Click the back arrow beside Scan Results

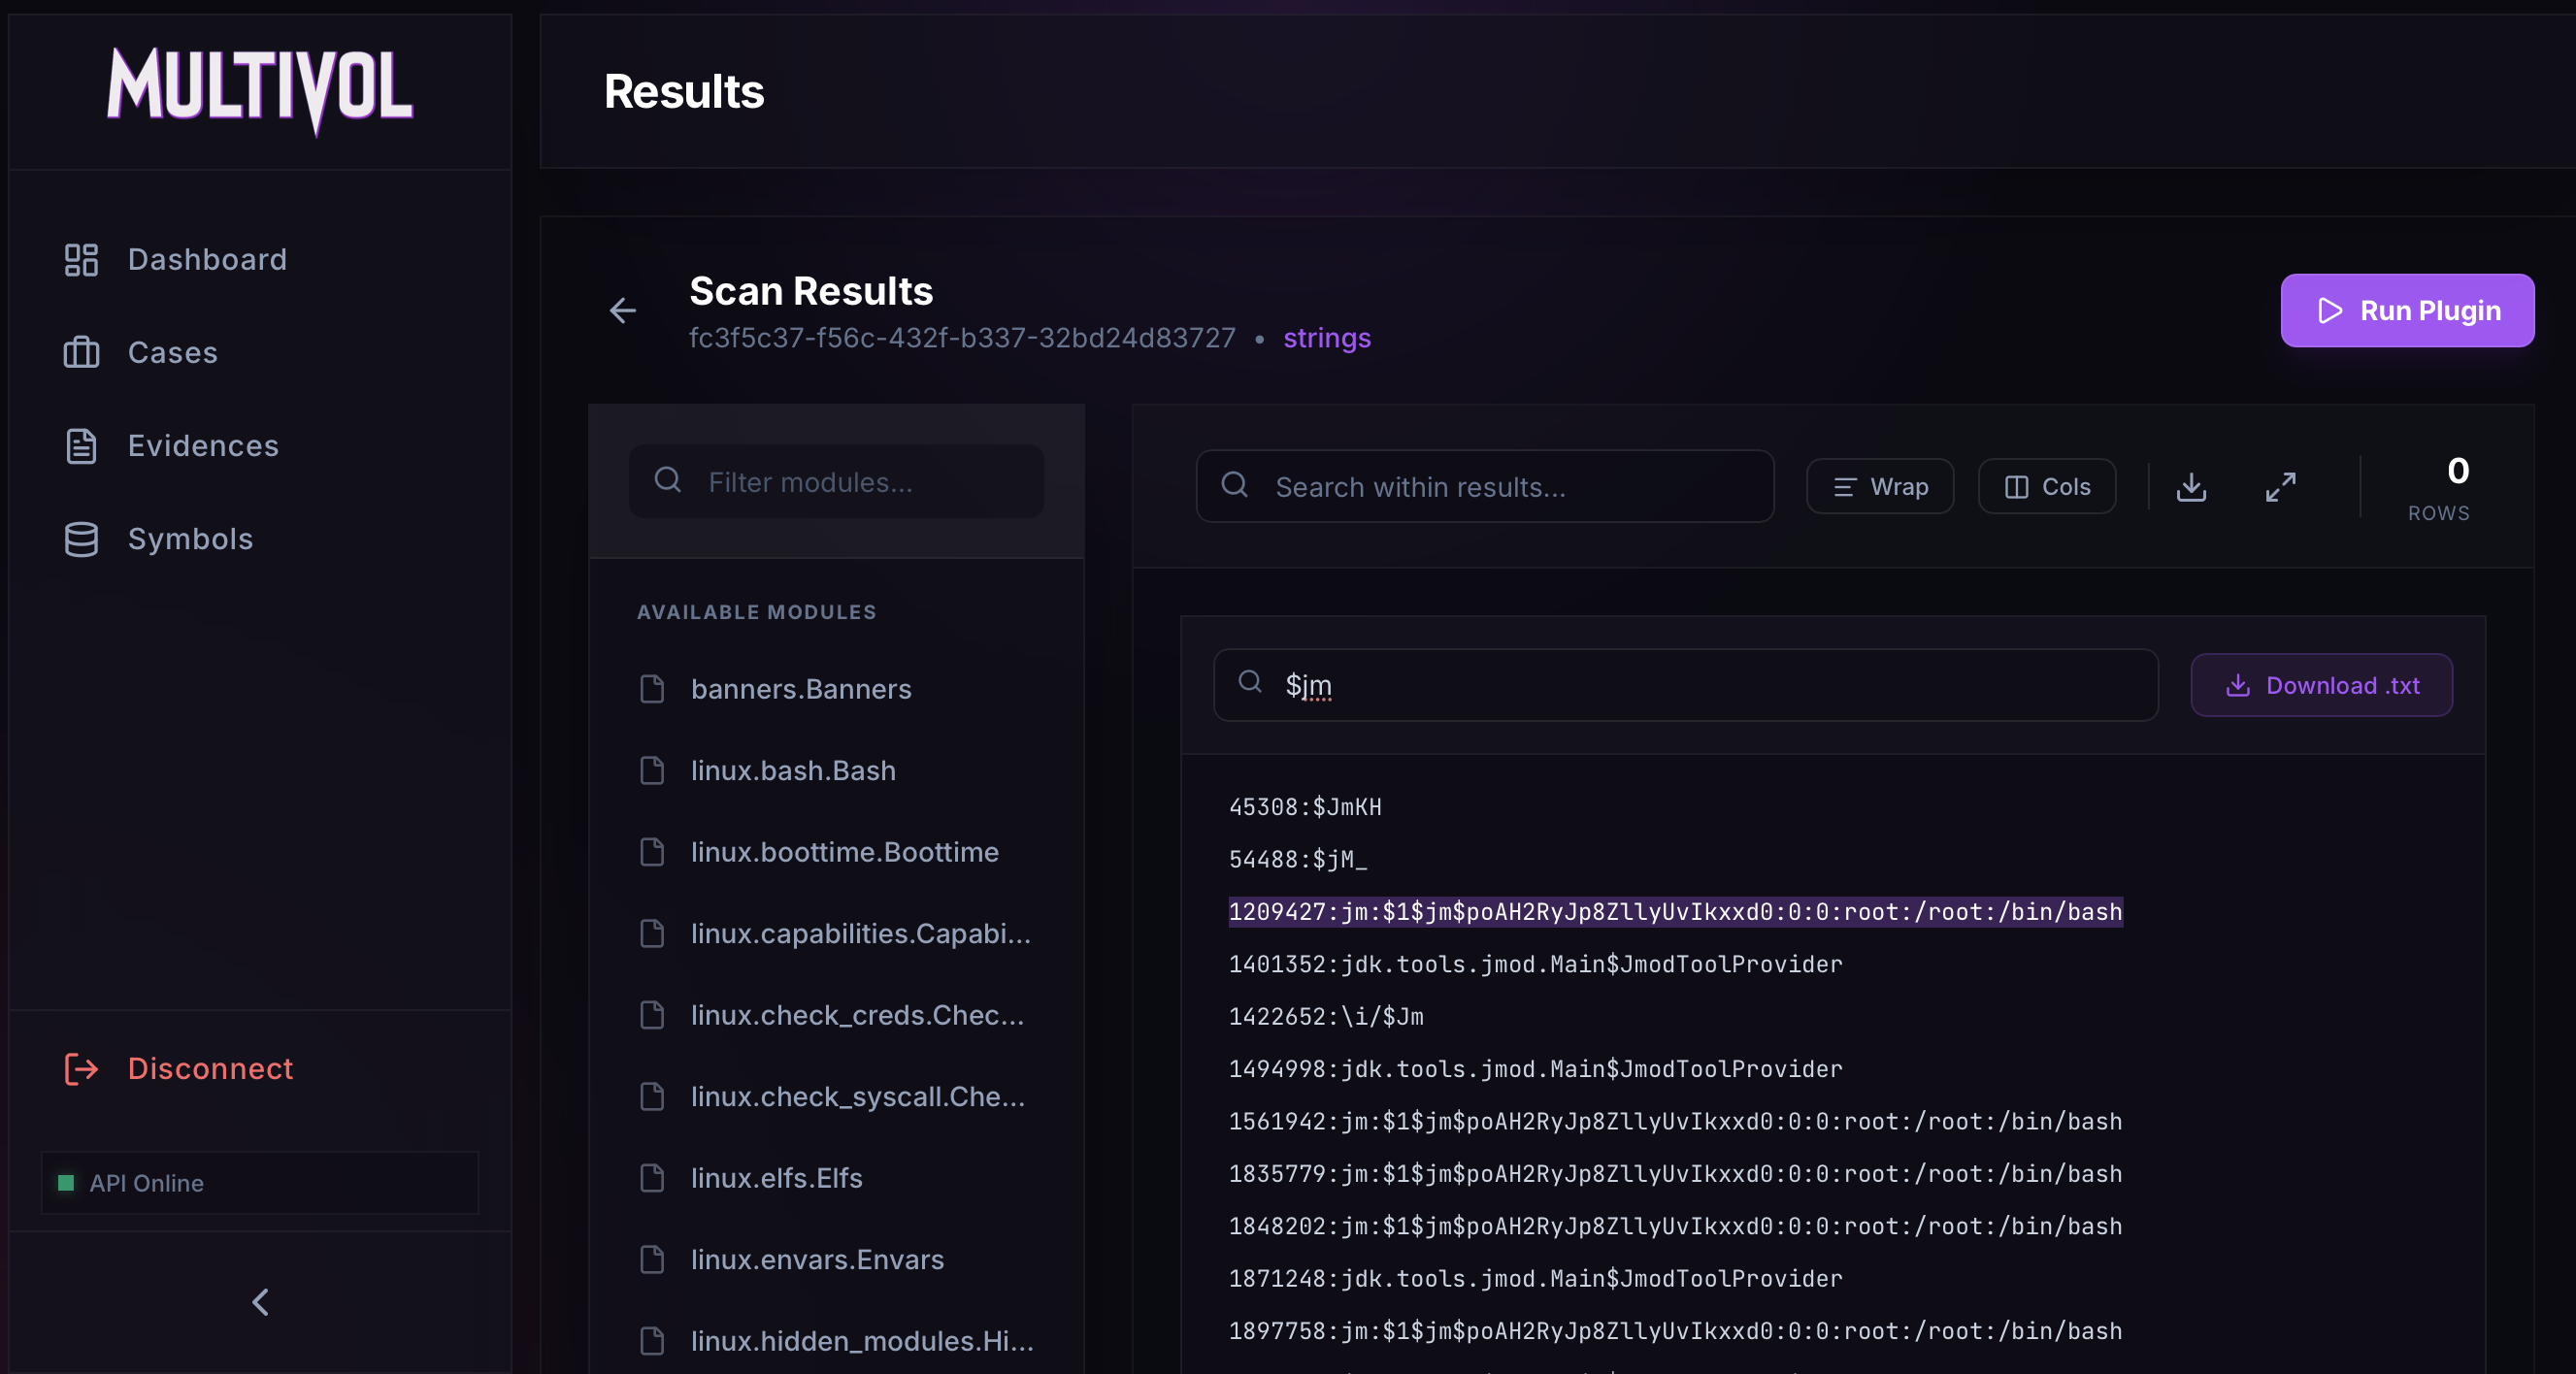pos(622,311)
